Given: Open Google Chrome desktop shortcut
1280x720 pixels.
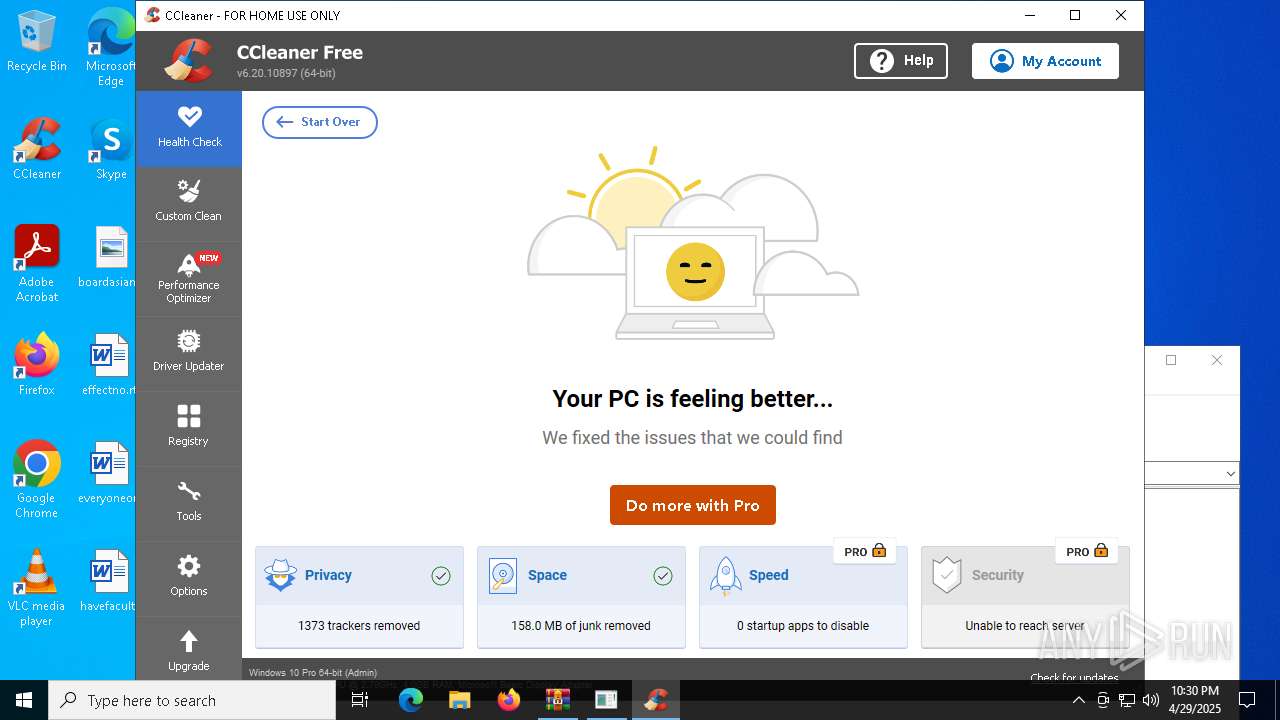Looking at the screenshot, I should [37, 480].
